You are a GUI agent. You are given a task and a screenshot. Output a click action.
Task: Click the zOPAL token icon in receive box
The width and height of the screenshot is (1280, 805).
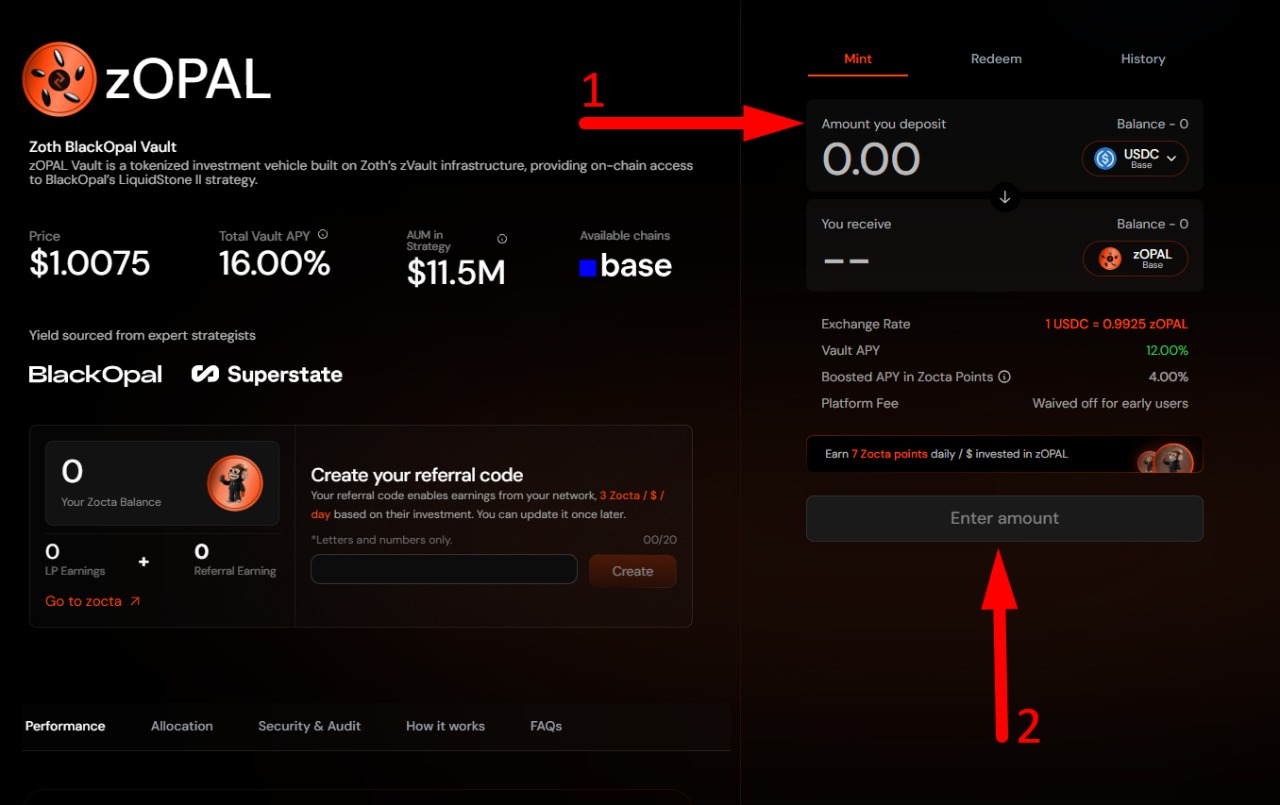[1110, 258]
